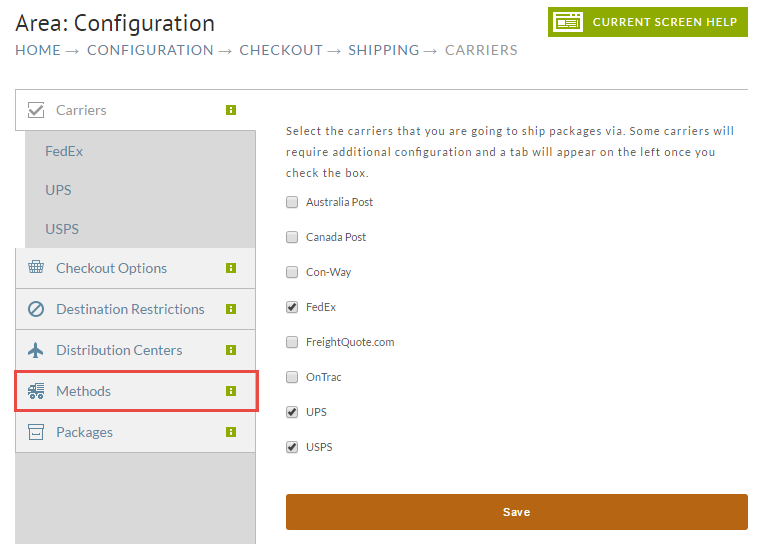This screenshot has width=760, height=544.
Task: Save the carrier selections
Action: click(517, 512)
